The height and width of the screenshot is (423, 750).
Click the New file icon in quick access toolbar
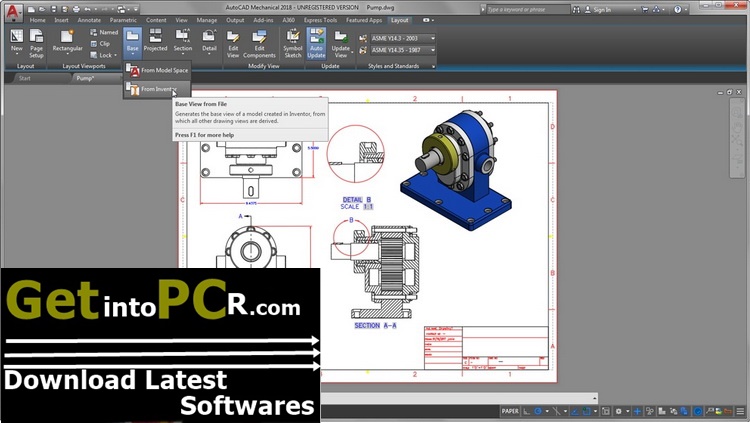(31, 9)
